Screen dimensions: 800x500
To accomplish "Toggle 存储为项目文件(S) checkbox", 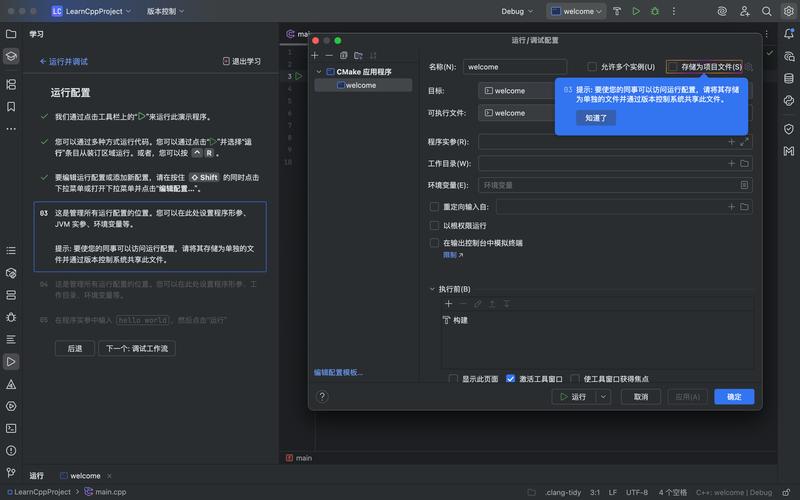I will point(673,67).
